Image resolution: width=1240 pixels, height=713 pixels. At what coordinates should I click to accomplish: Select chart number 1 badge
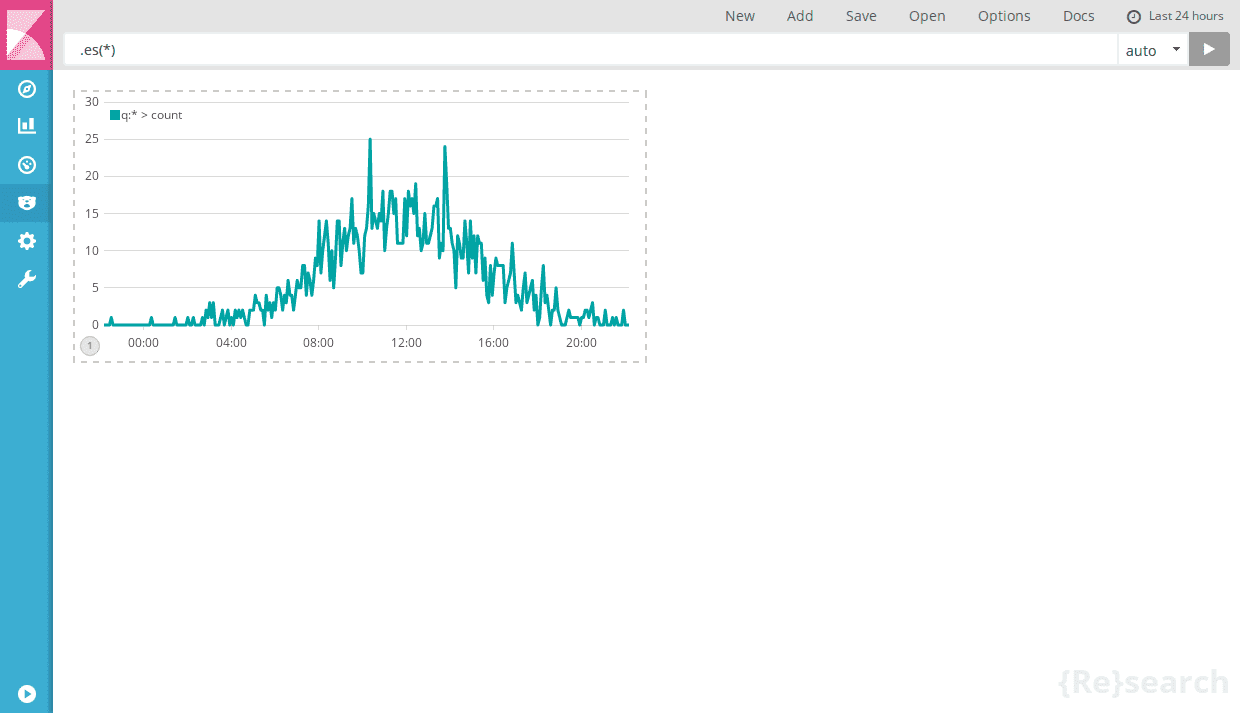click(90, 346)
